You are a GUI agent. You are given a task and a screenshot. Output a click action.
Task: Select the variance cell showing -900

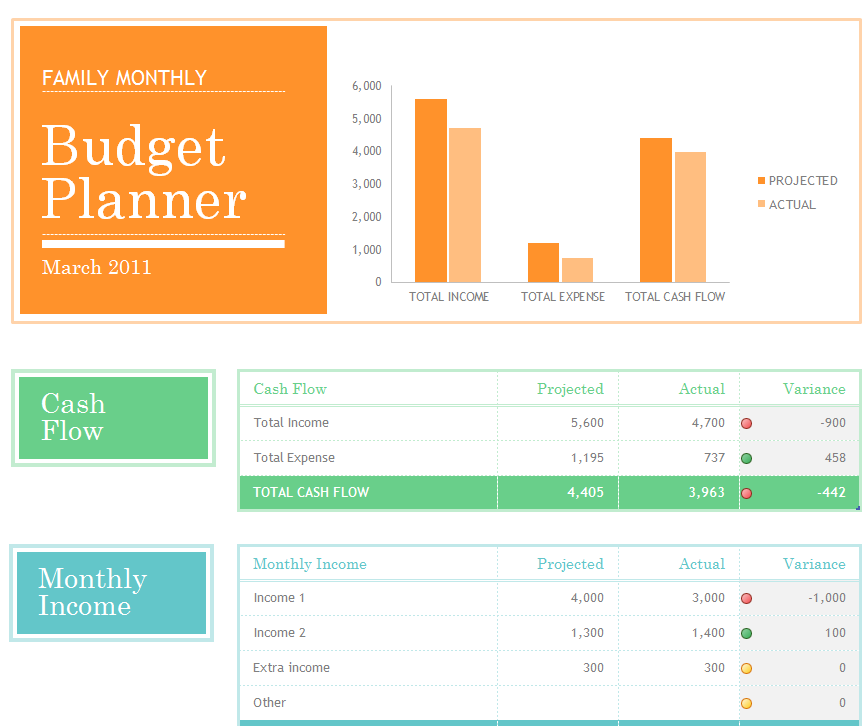click(800, 423)
